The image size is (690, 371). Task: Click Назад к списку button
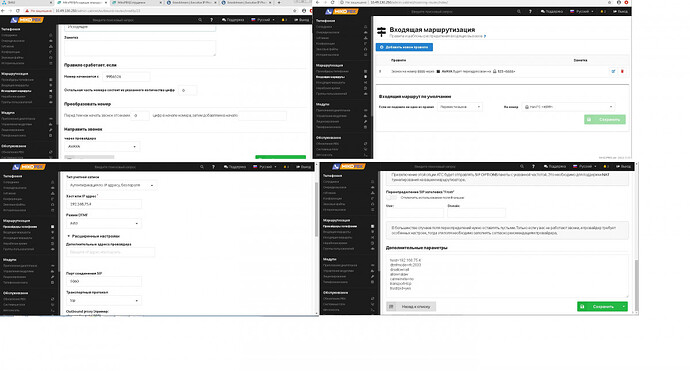[411, 306]
